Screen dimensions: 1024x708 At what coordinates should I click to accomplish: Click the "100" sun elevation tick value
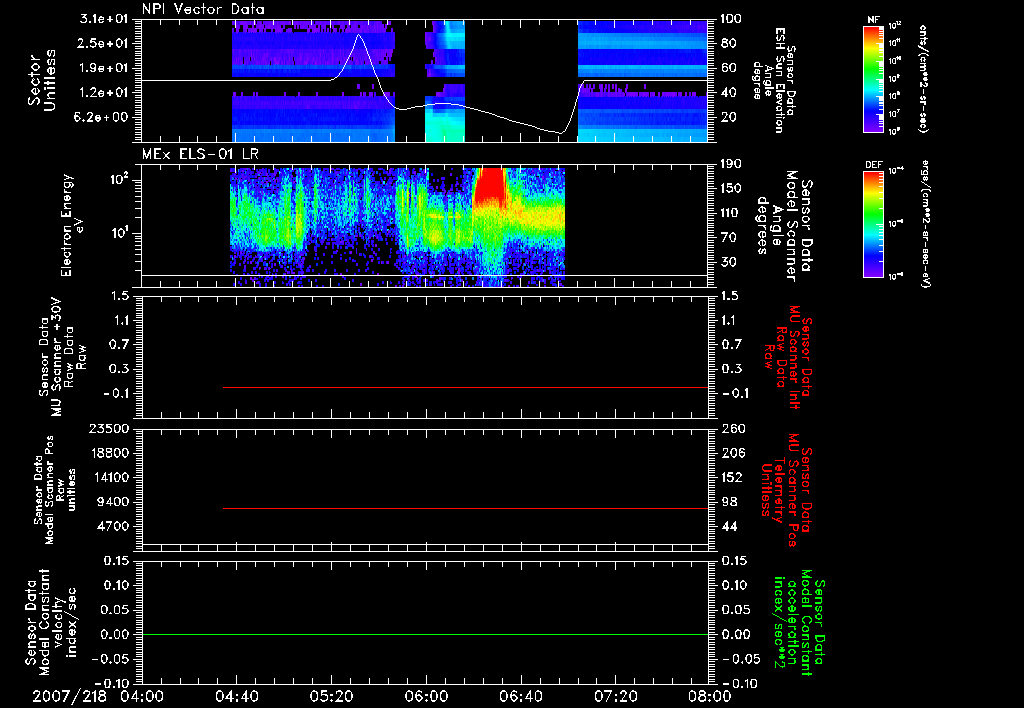731,19
